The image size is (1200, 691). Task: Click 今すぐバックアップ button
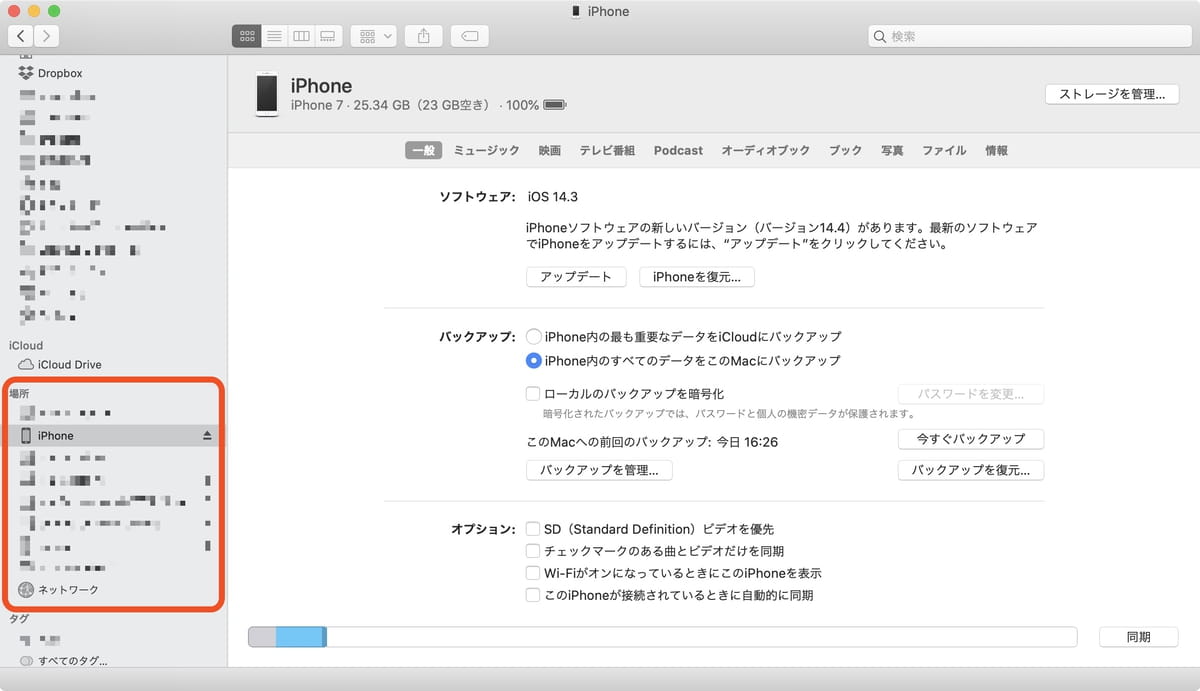pos(971,439)
